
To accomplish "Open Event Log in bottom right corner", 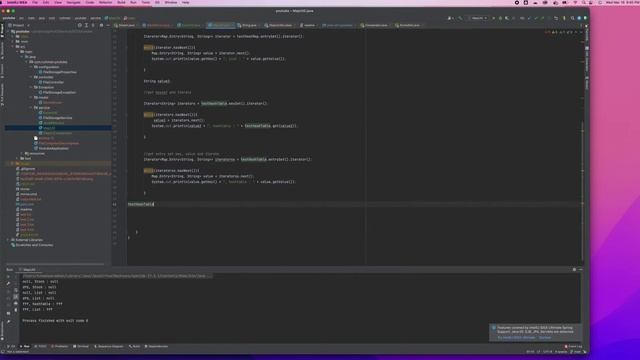I will 573,347.
